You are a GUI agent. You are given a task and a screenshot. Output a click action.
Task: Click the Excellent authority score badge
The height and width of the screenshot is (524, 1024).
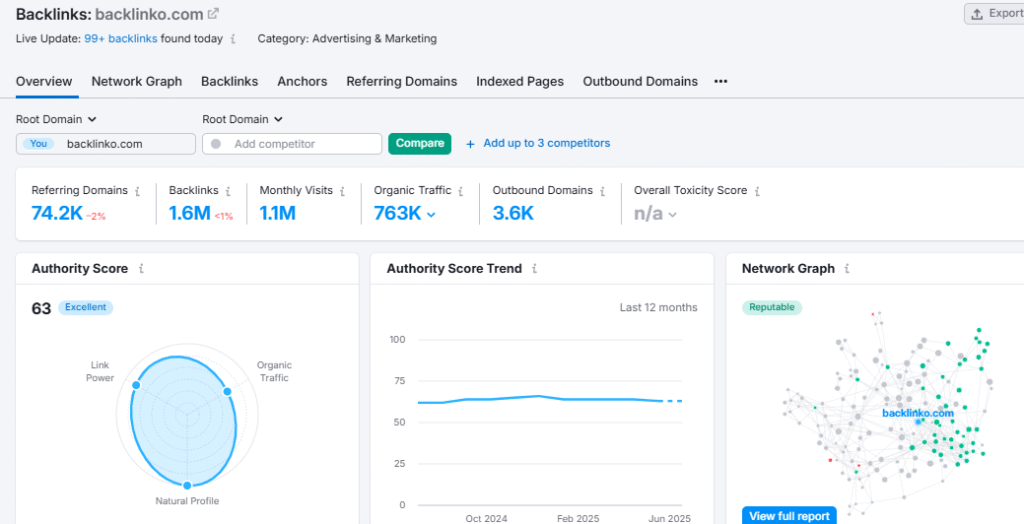(86, 307)
